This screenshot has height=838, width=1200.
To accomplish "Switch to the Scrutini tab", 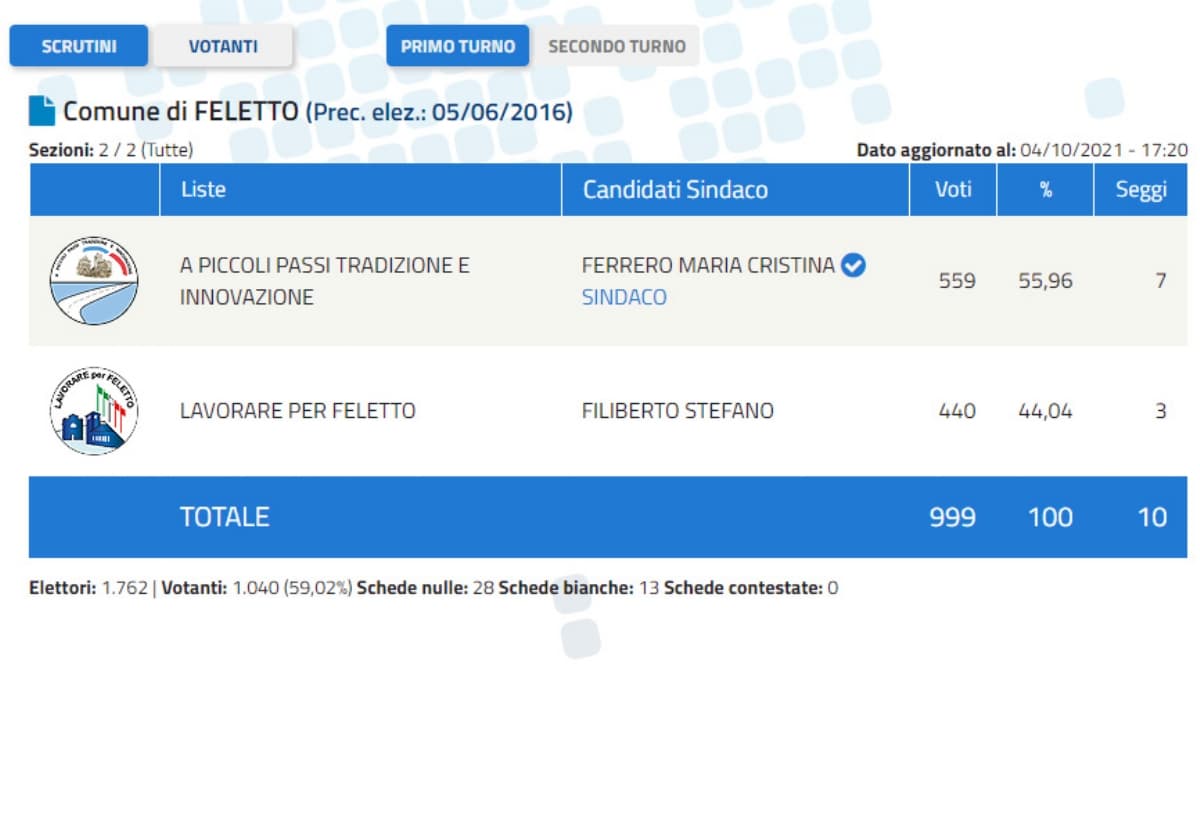I will (79, 46).
